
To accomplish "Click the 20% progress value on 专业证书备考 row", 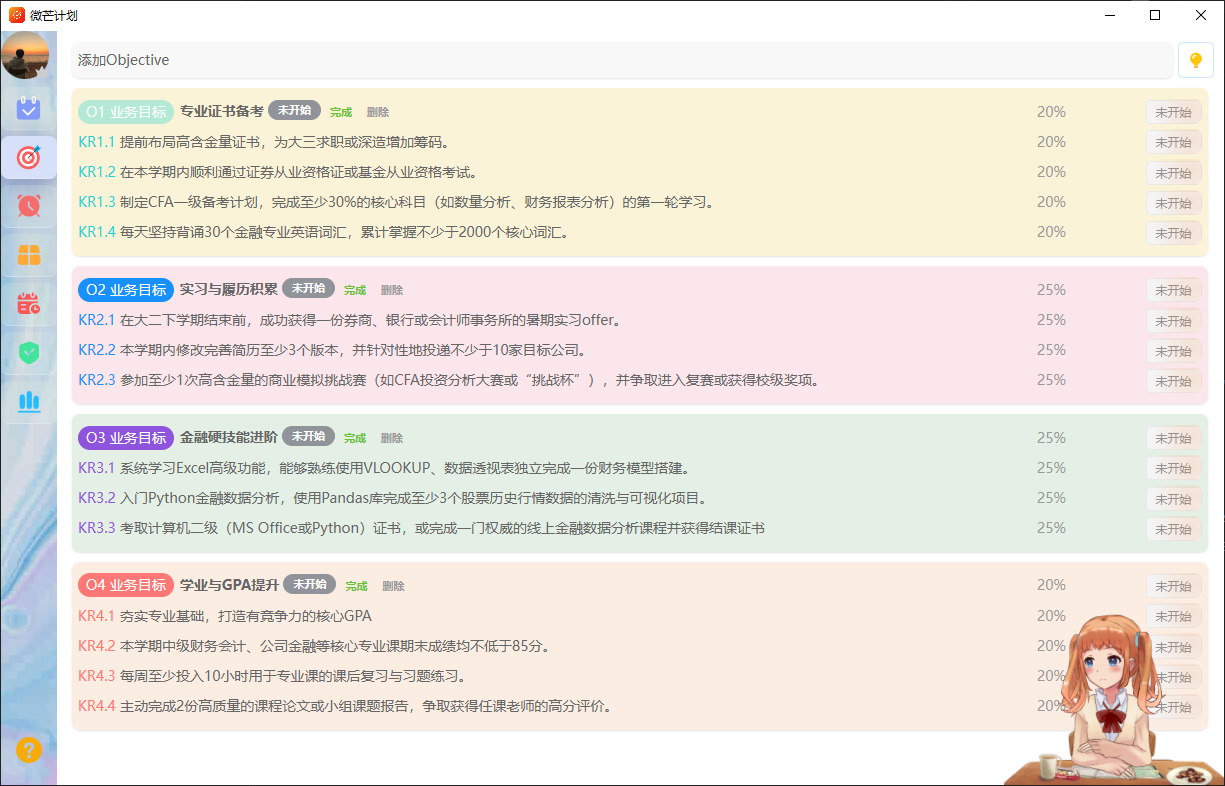I will tap(1051, 112).
